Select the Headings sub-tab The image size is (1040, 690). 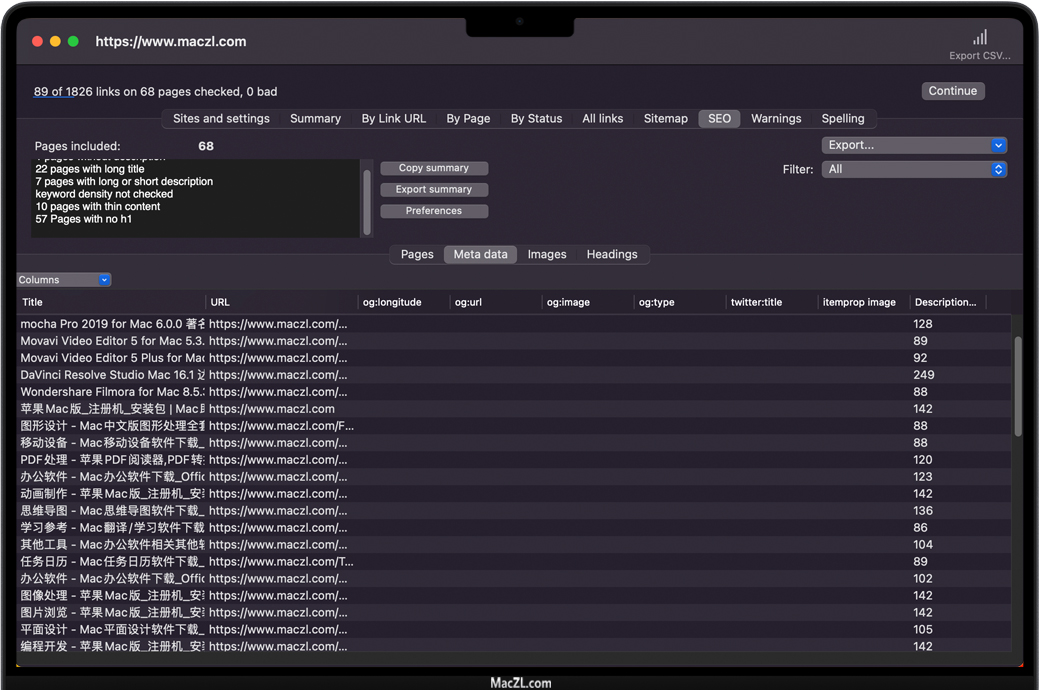point(611,254)
